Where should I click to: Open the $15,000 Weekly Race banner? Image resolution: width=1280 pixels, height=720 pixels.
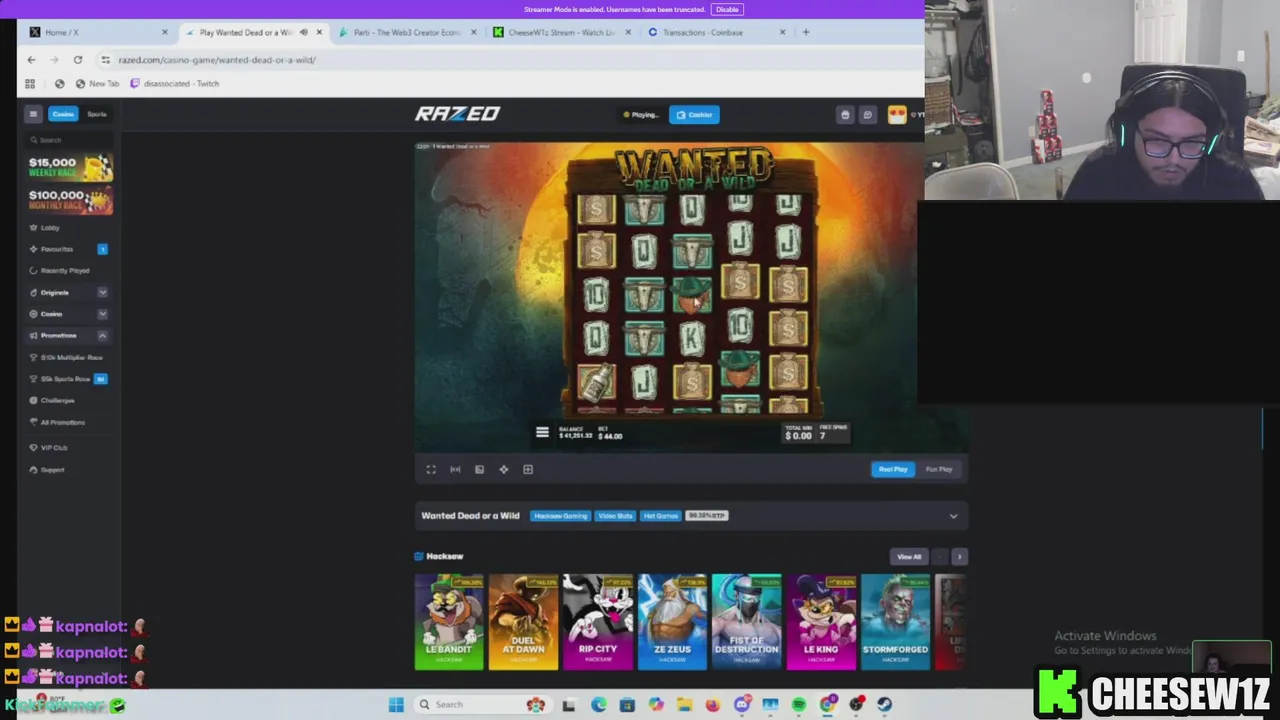point(70,167)
